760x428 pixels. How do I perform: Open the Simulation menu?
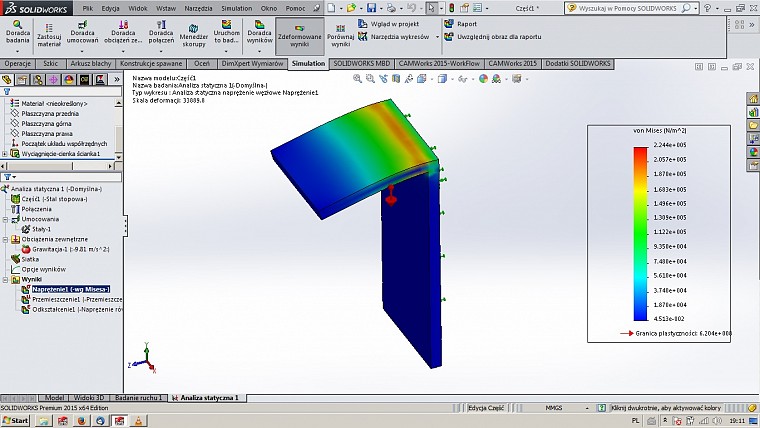point(237,8)
